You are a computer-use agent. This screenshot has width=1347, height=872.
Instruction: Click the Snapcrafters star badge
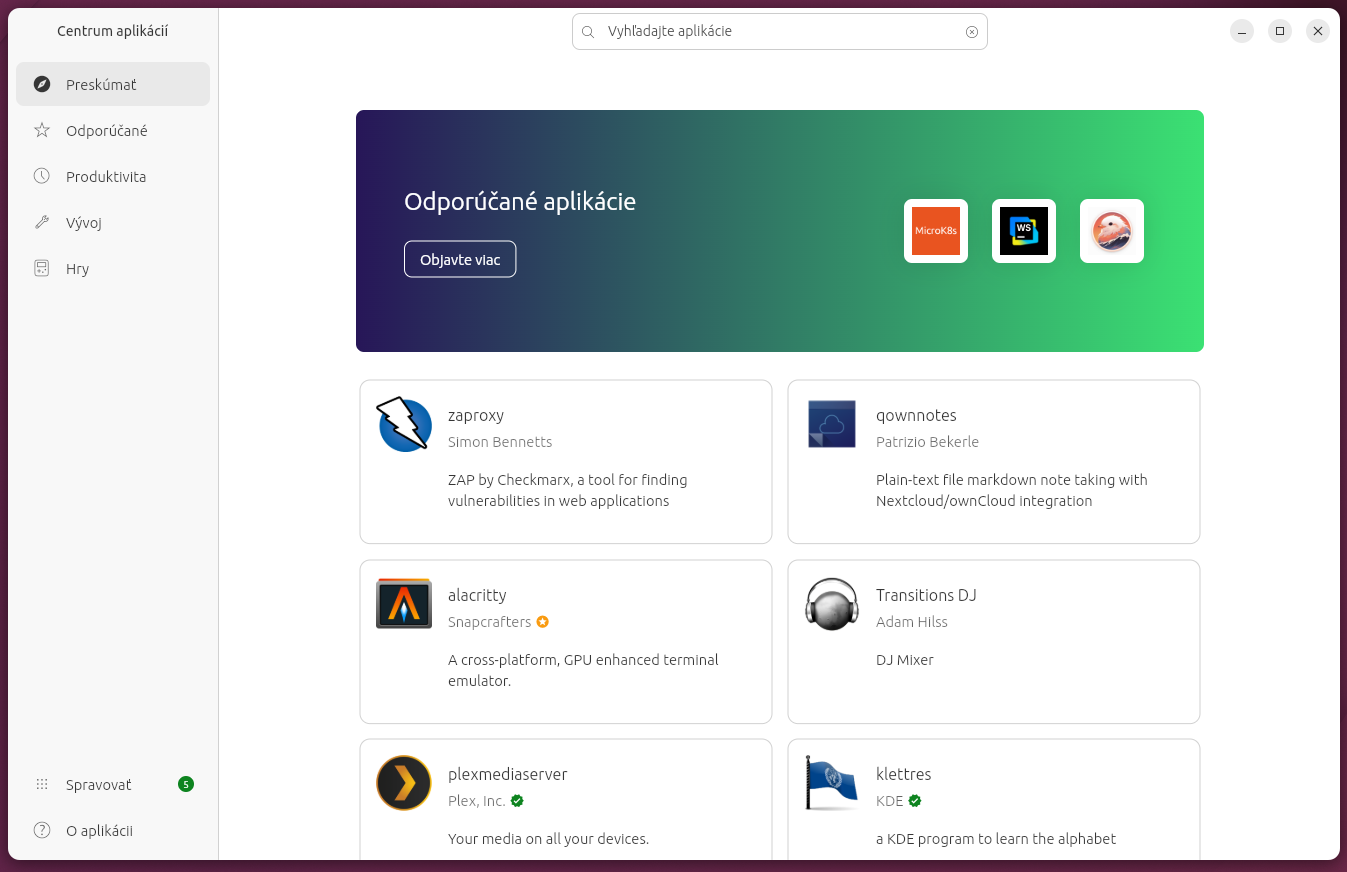[x=543, y=621]
